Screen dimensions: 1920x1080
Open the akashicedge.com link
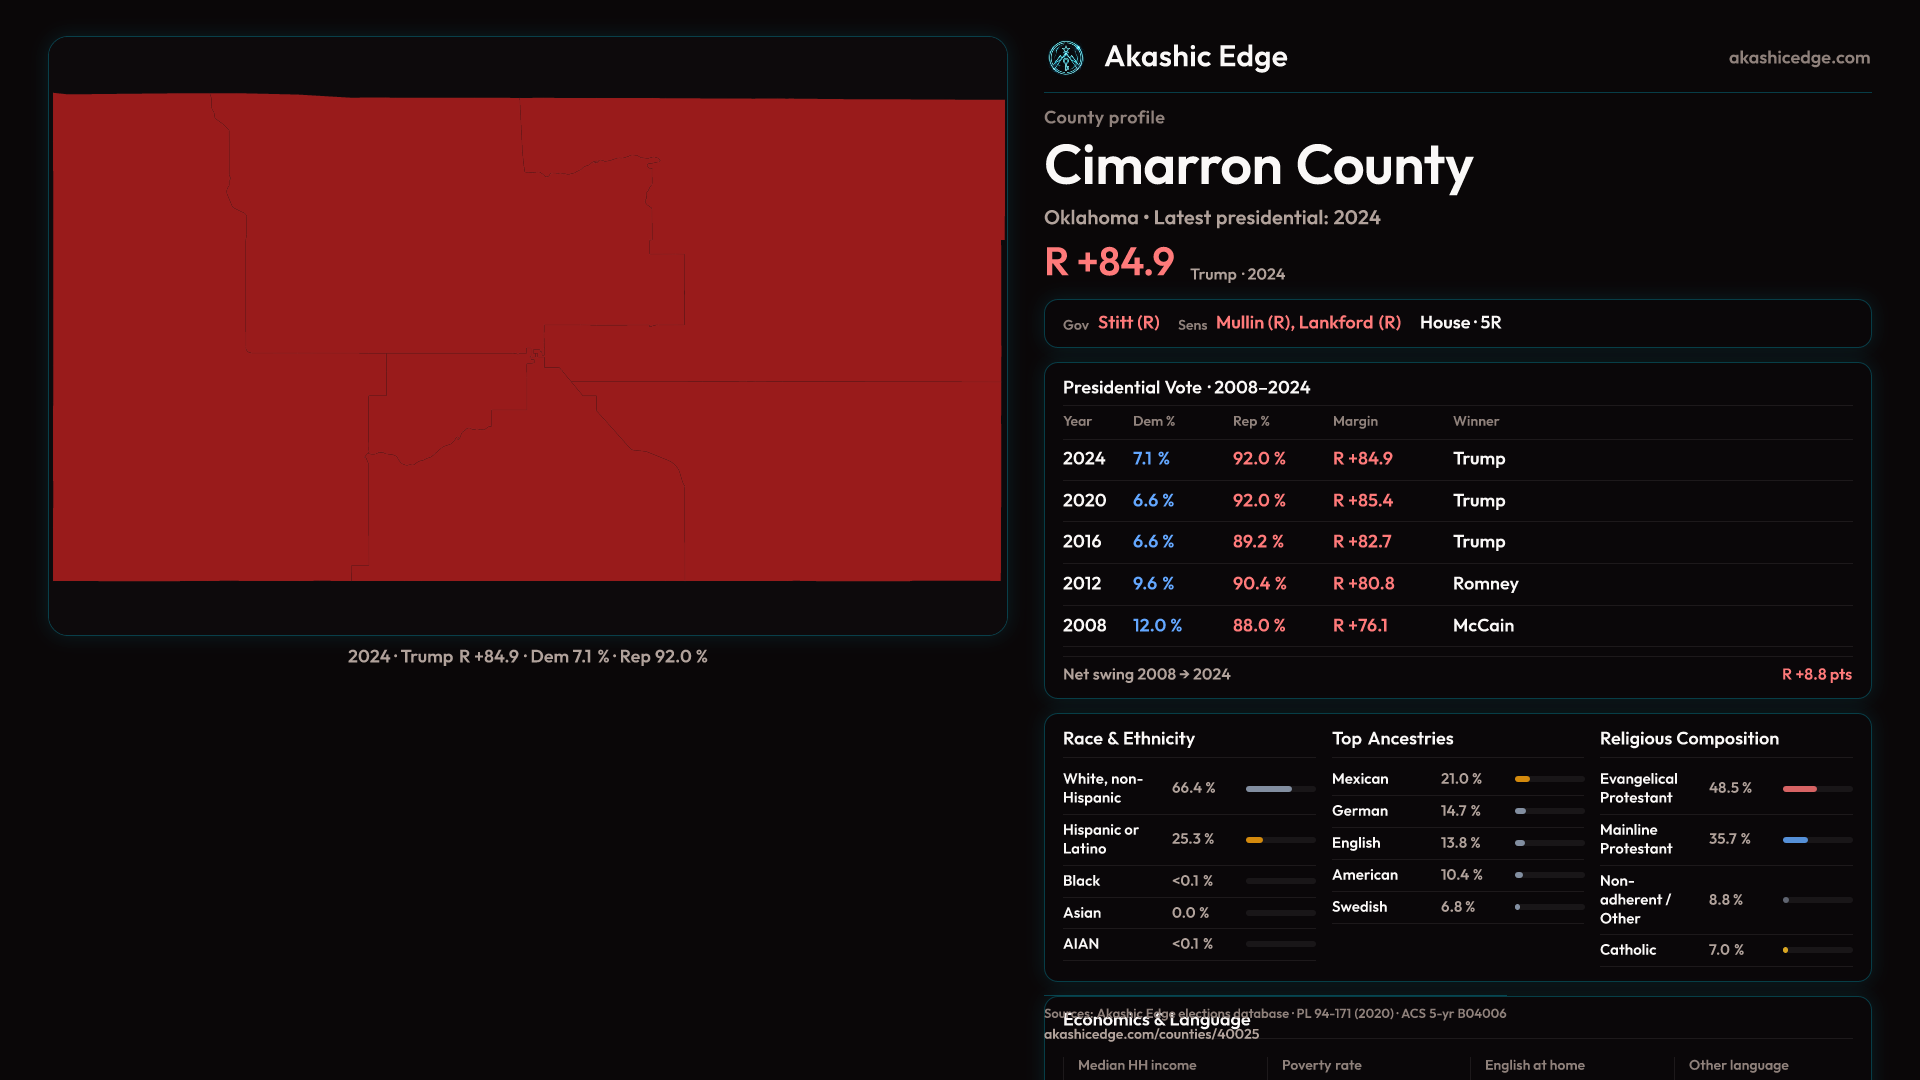point(1798,58)
